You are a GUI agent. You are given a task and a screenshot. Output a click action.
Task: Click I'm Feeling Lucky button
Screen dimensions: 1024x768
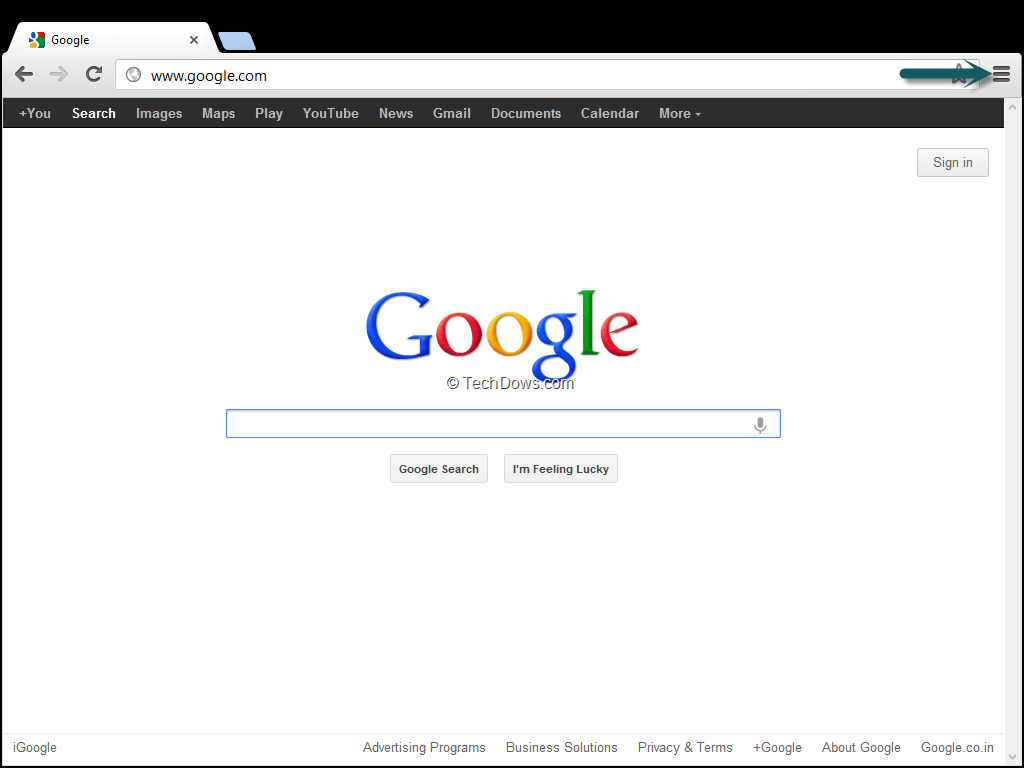[x=560, y=469]
